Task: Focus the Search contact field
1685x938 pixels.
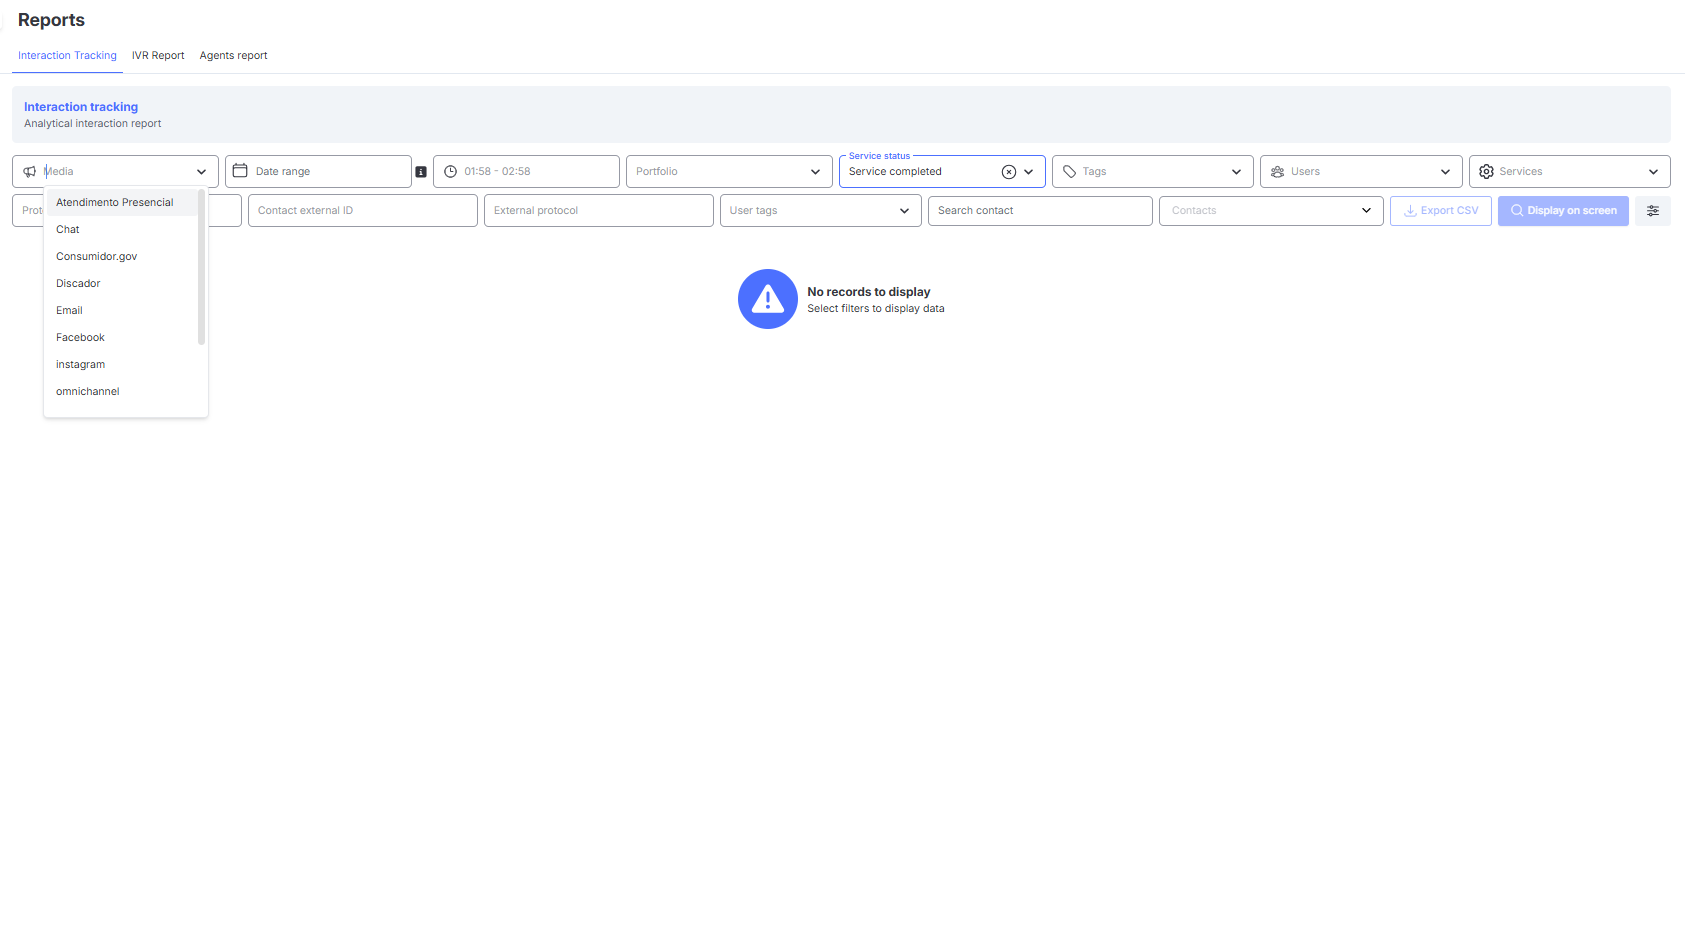Action: [1040, 211]
